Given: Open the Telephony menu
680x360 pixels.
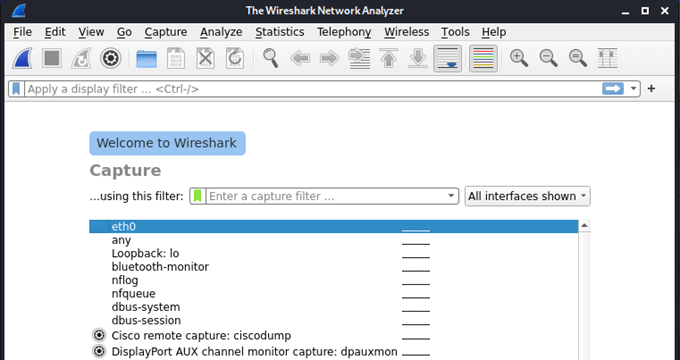Looking at the screenshot, I should coord(344,32).
